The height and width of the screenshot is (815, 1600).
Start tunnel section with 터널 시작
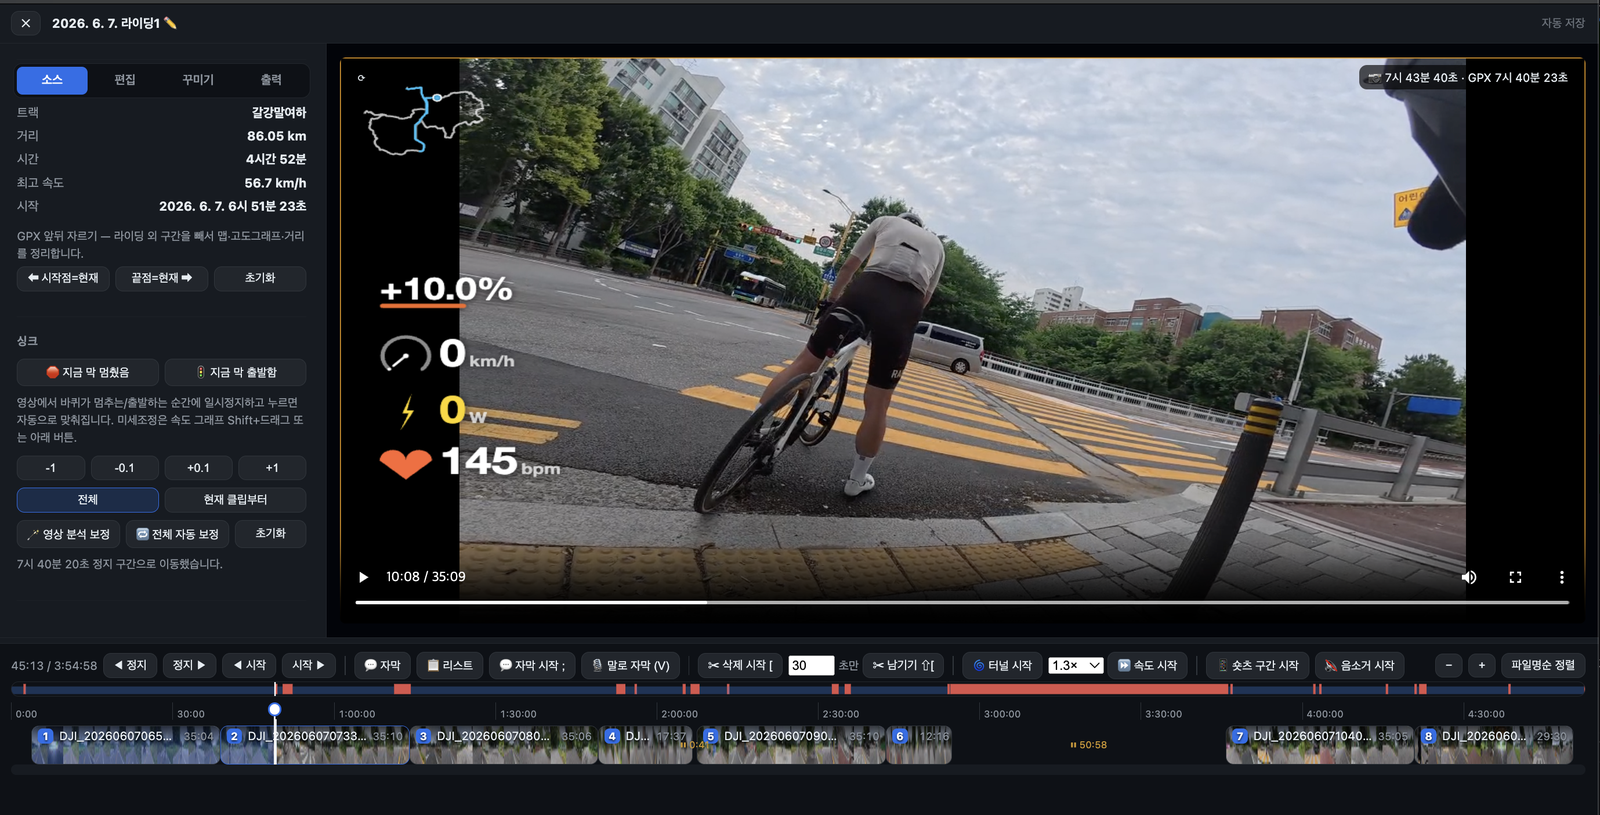coord(1002,665)
